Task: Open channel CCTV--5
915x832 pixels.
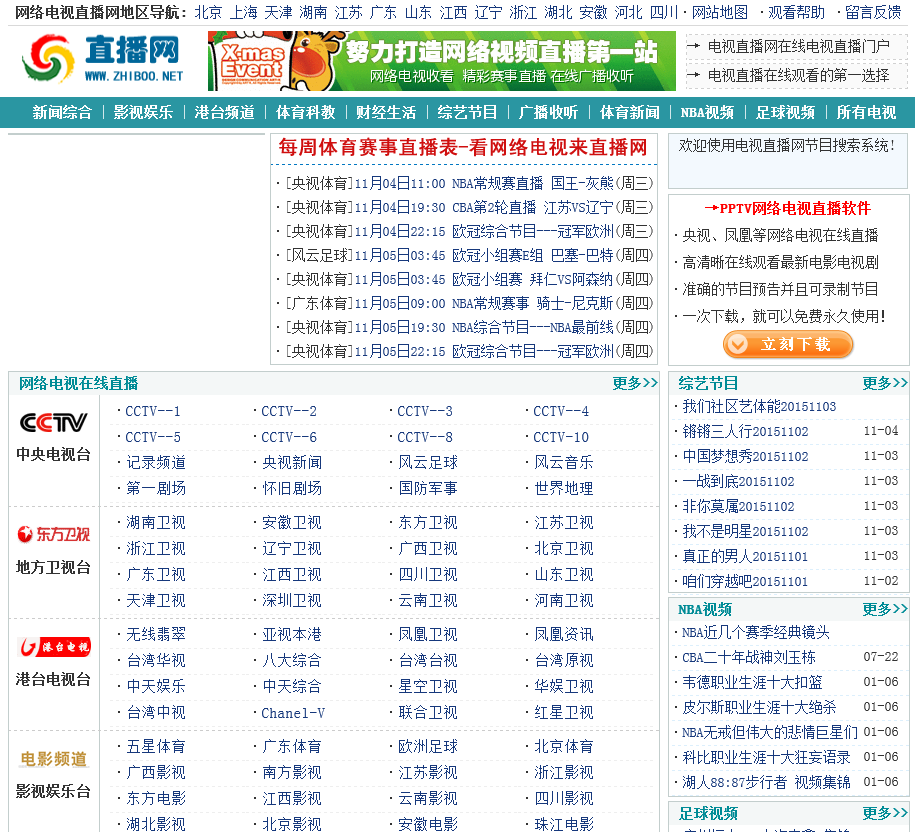Action: coord(153,437)
